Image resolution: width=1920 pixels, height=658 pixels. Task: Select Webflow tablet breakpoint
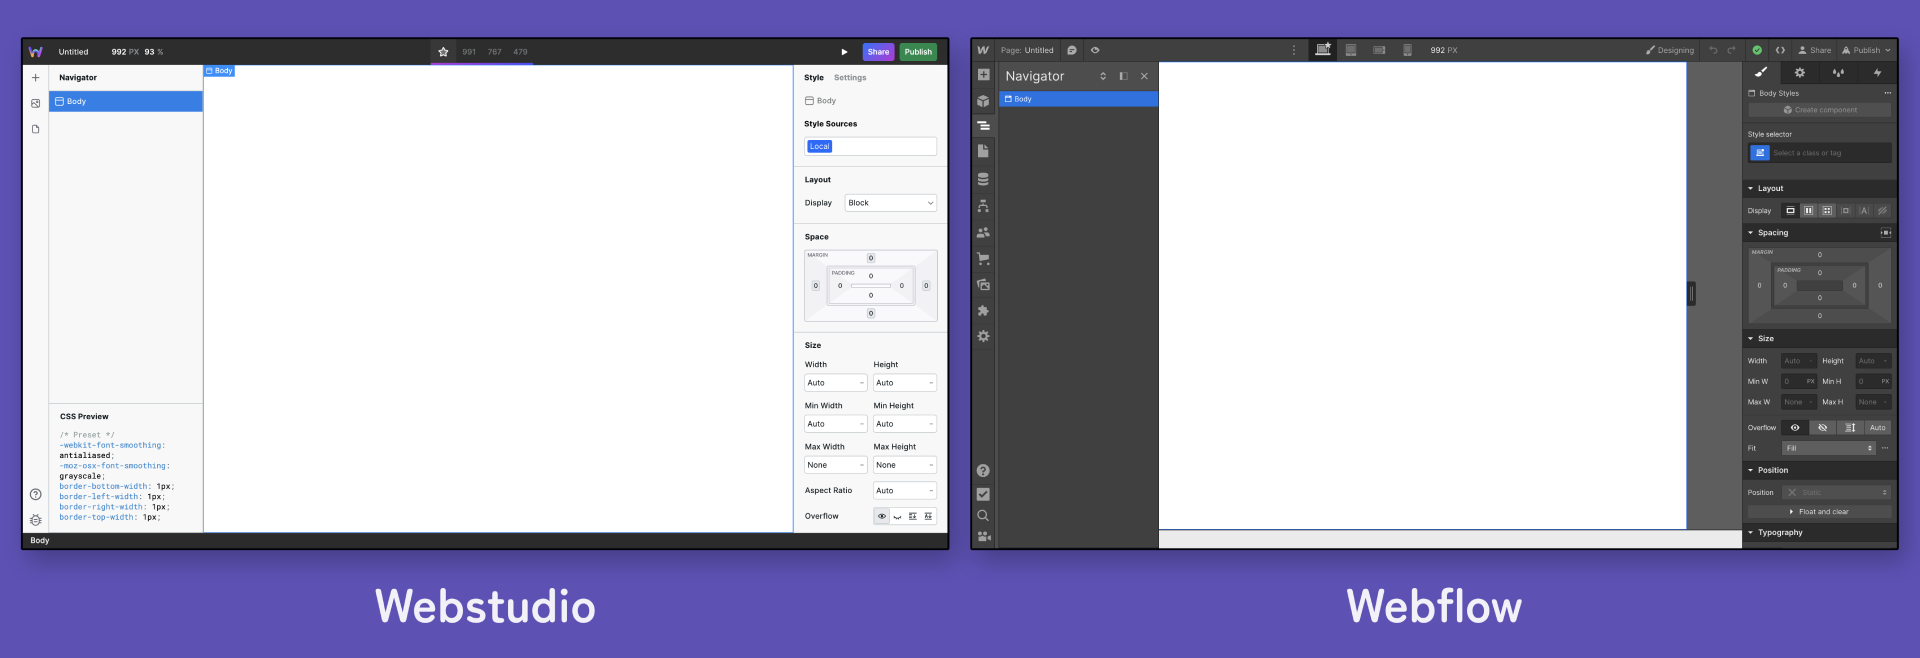coord(1351,50)
